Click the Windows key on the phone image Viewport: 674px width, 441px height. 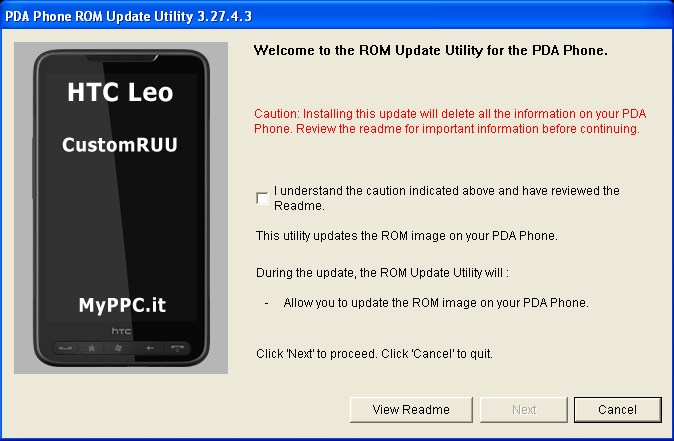[x=119, y=348]
